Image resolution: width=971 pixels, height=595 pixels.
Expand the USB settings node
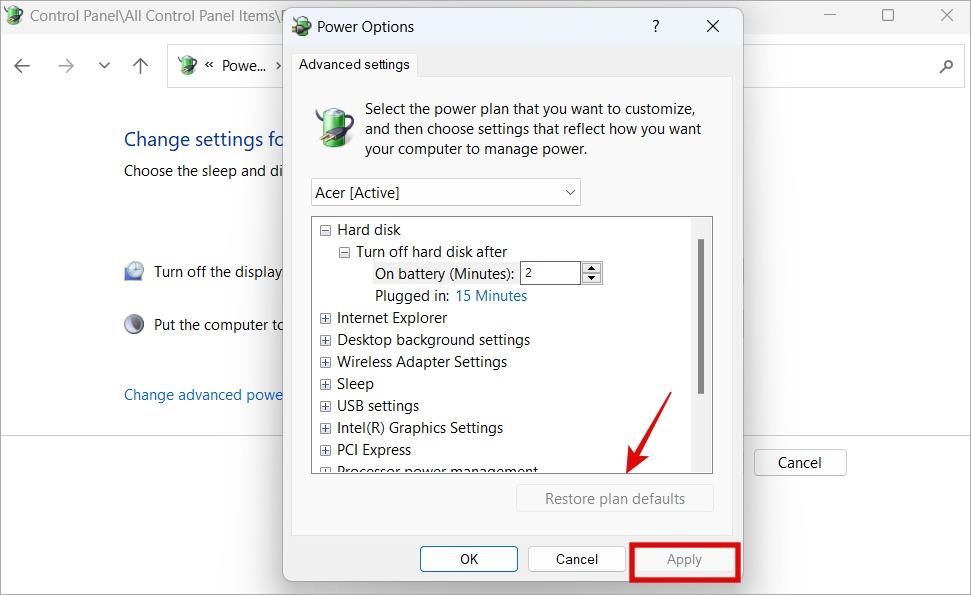click(x=325, y=407)
